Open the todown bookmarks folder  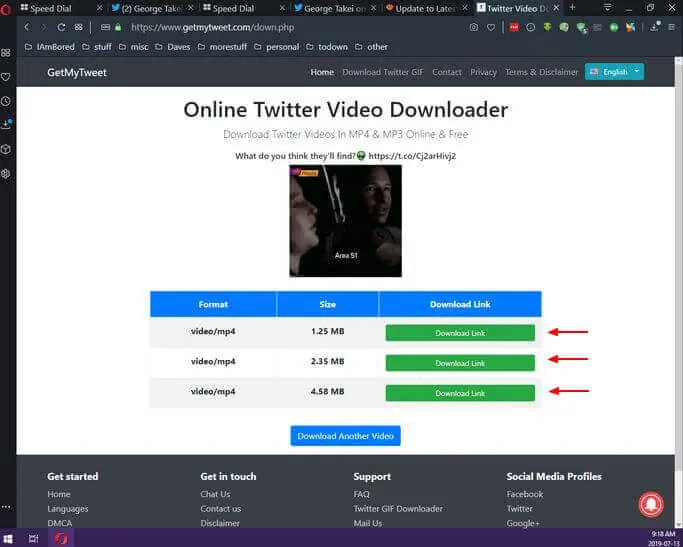(327, 47)
